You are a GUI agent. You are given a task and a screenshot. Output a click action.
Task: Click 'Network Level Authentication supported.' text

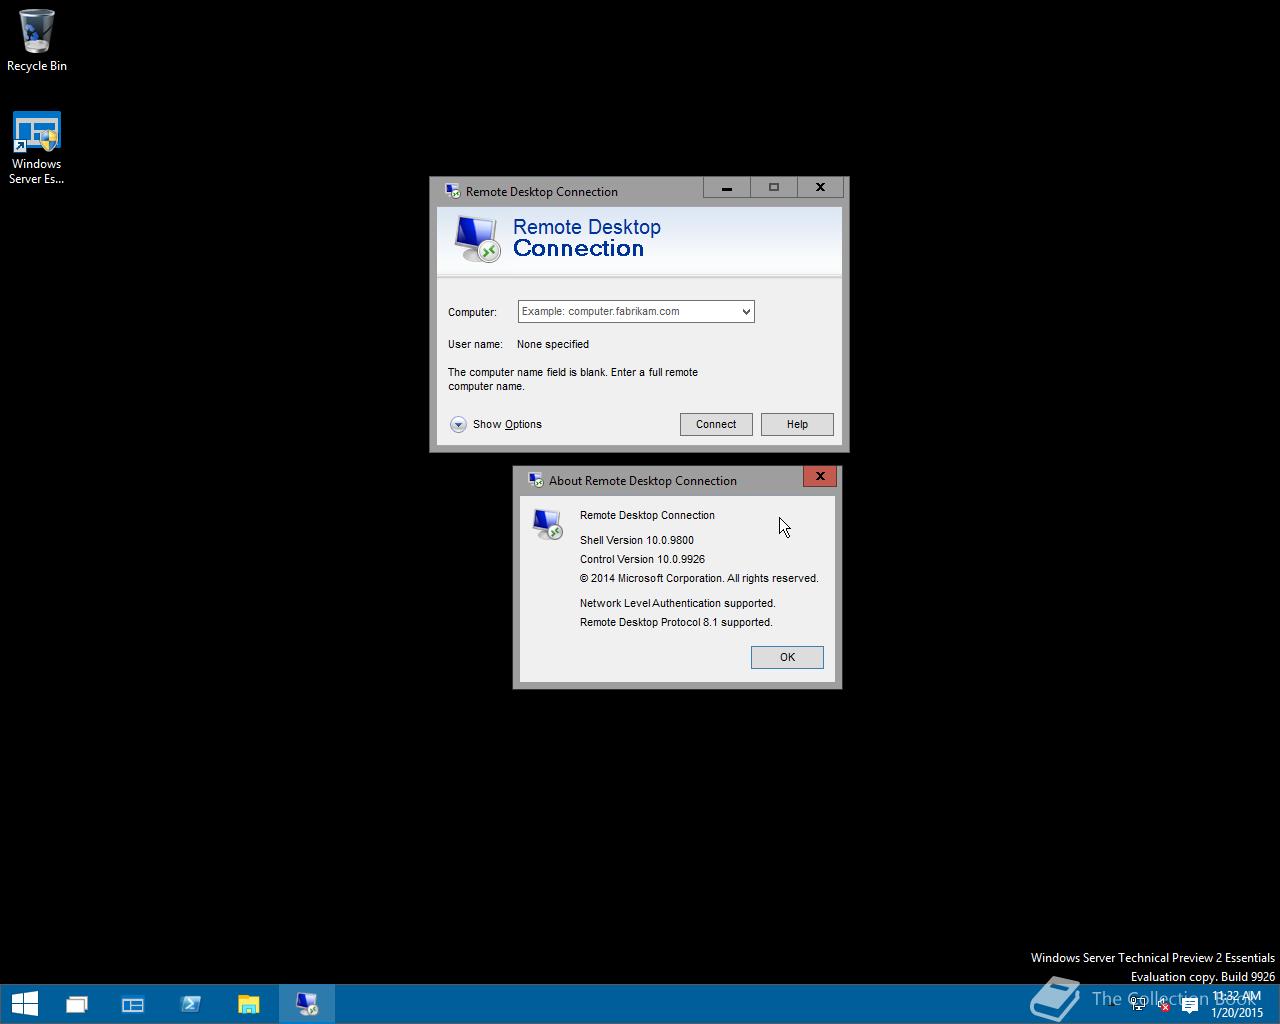(x=678, y=603)
